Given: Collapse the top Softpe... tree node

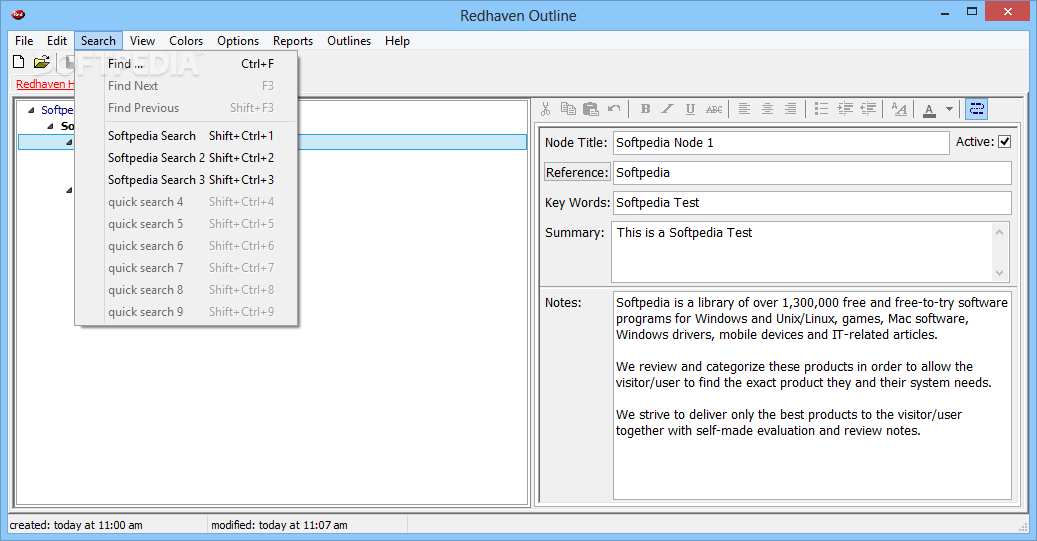Looking at the screenshot, I should point(31,110).
